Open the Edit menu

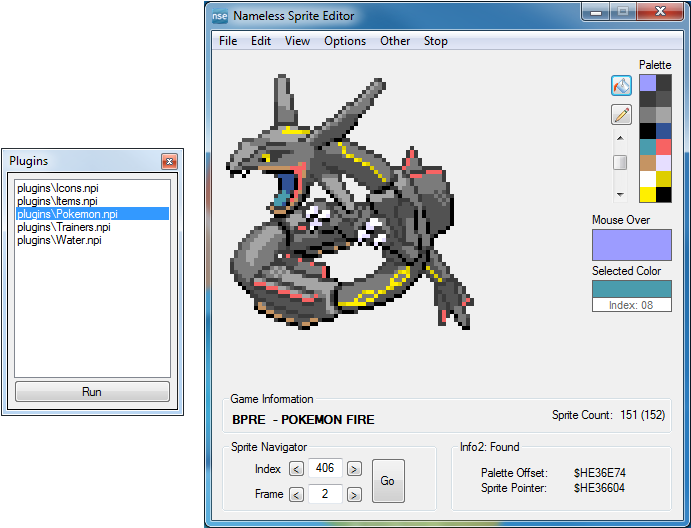tap(261, 41)
